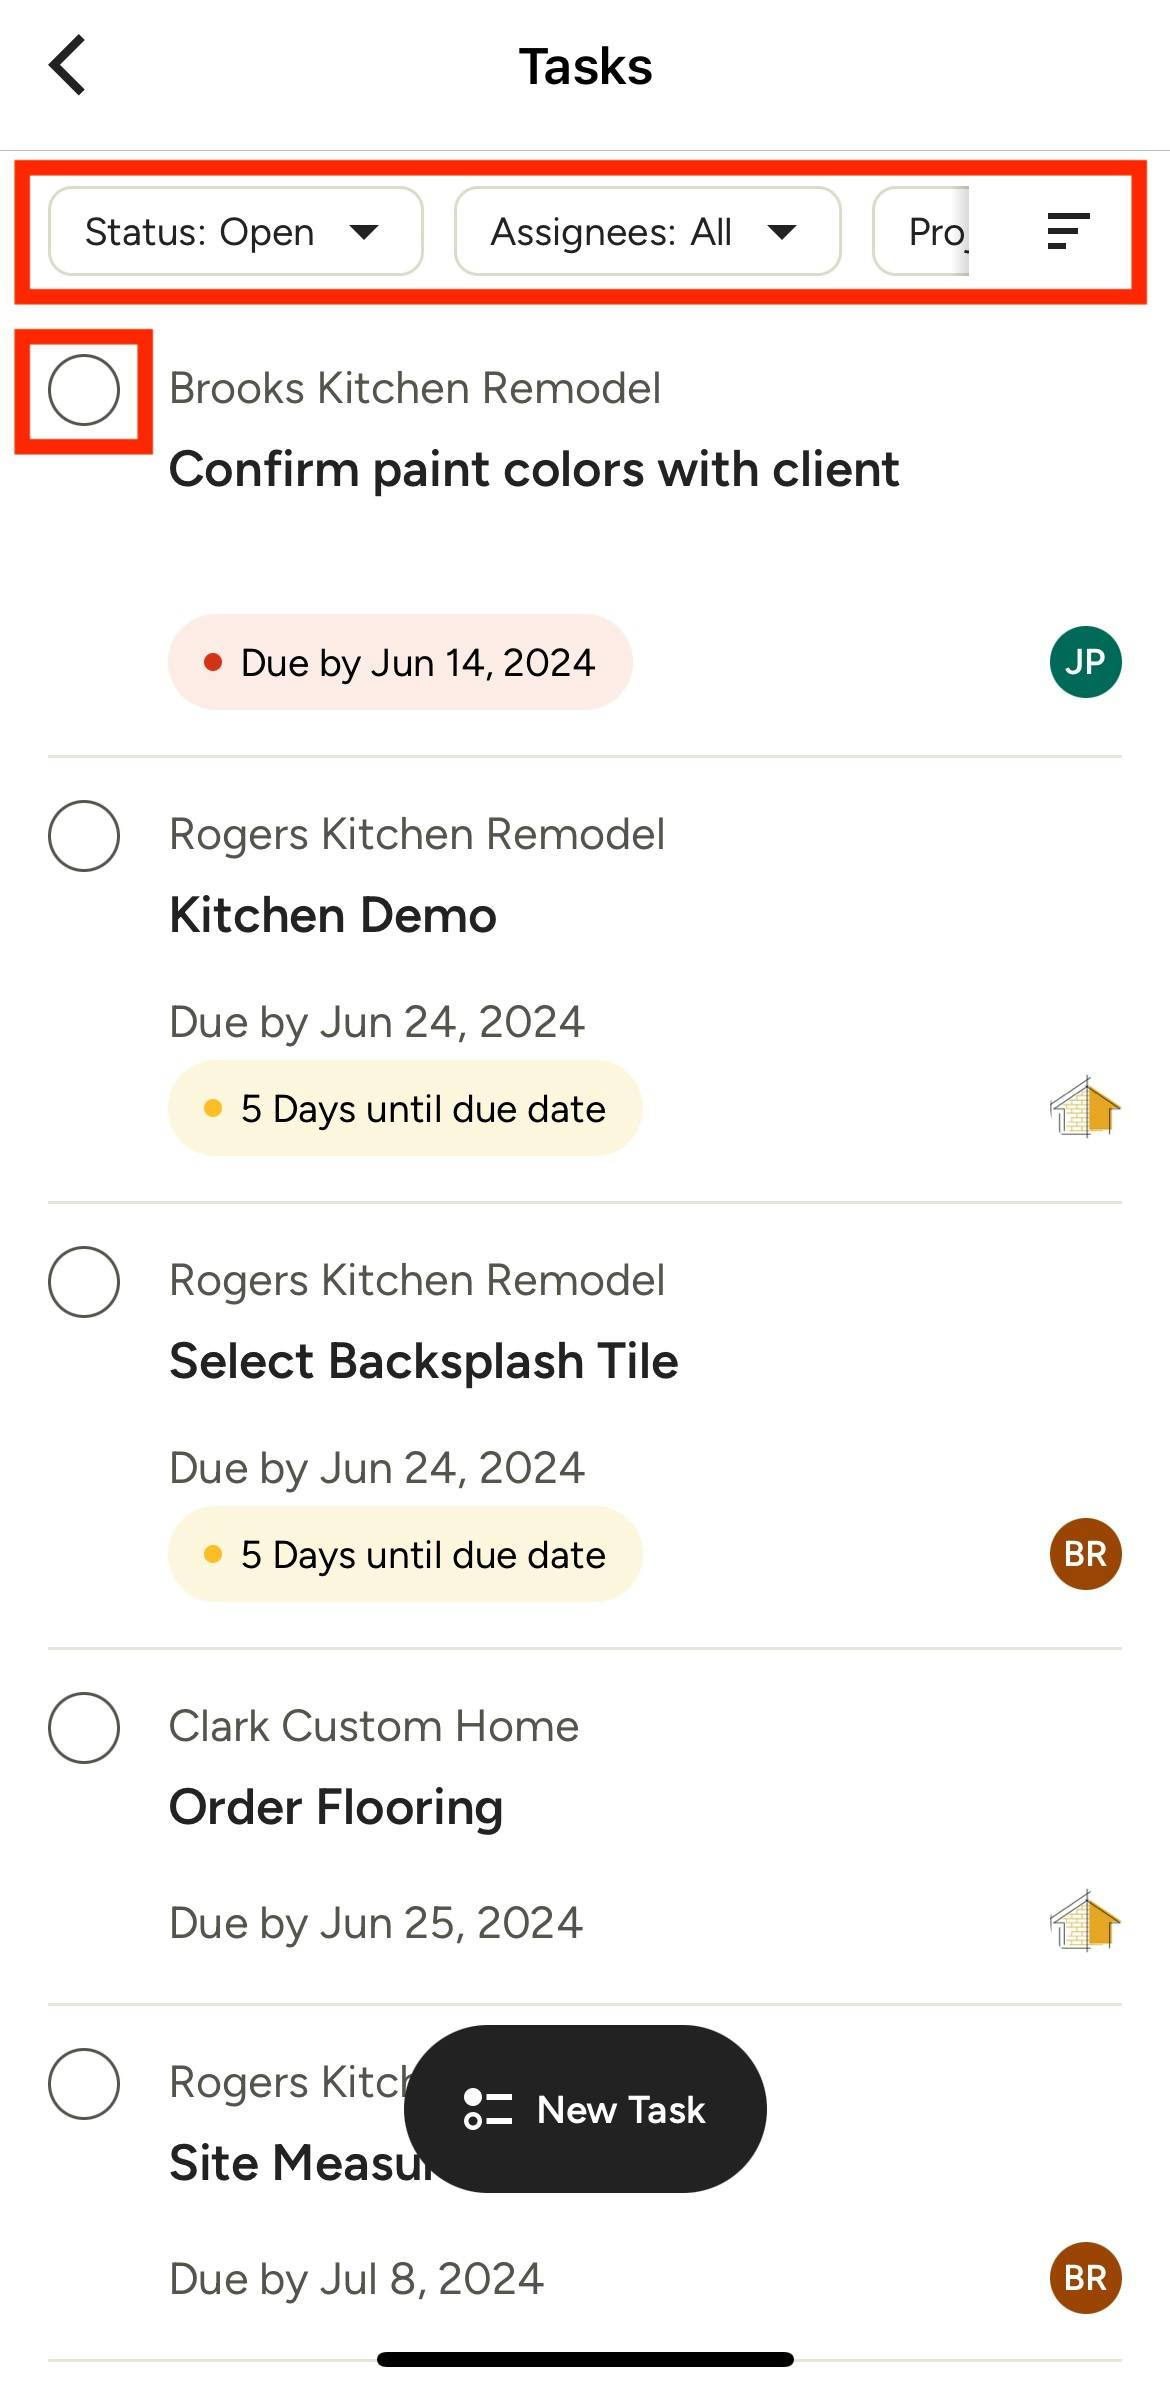Open the Status: Open filter dropdown
This screenshot has width=1170, height=2391.
pos(235,232)
